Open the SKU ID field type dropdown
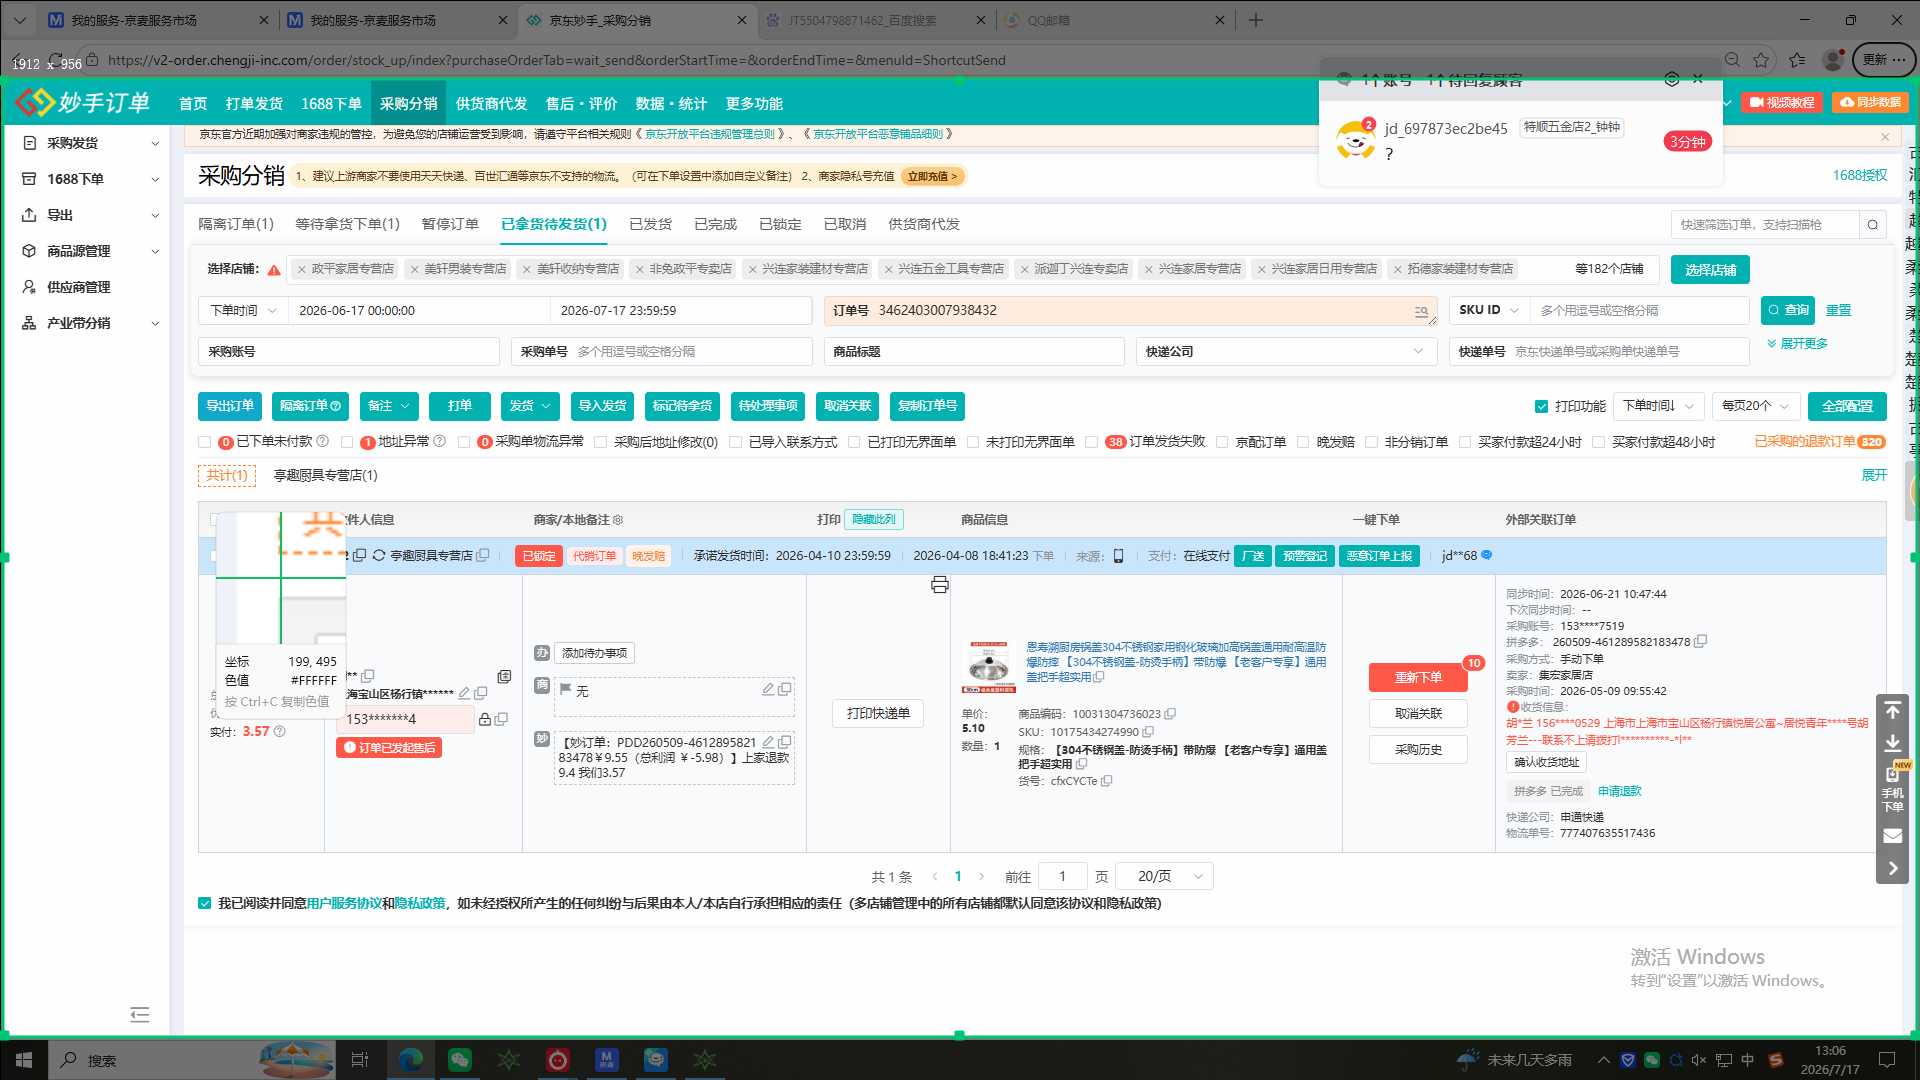Image resolution: width=1920 pixels, height=1080 pixels. [x=1489, y=310]
